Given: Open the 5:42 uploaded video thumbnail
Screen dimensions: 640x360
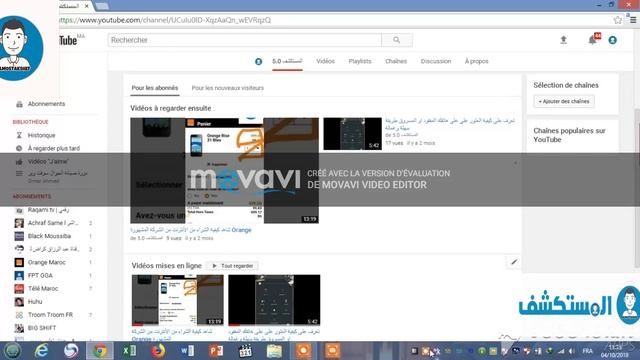Looking at the screenshot, I should pyautogui.click(x=274, y=300).
